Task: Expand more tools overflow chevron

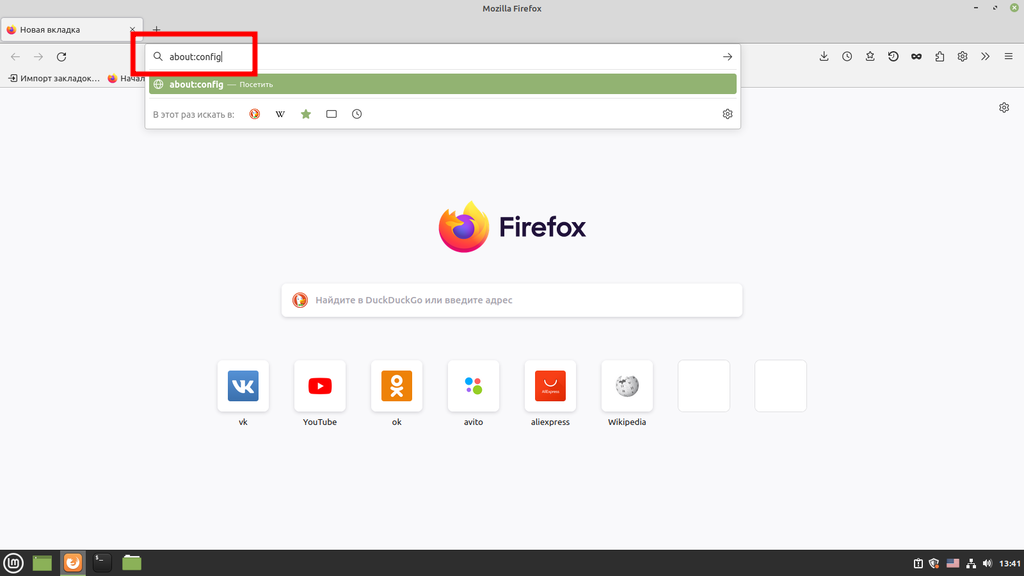Action: tap(985, 57)
